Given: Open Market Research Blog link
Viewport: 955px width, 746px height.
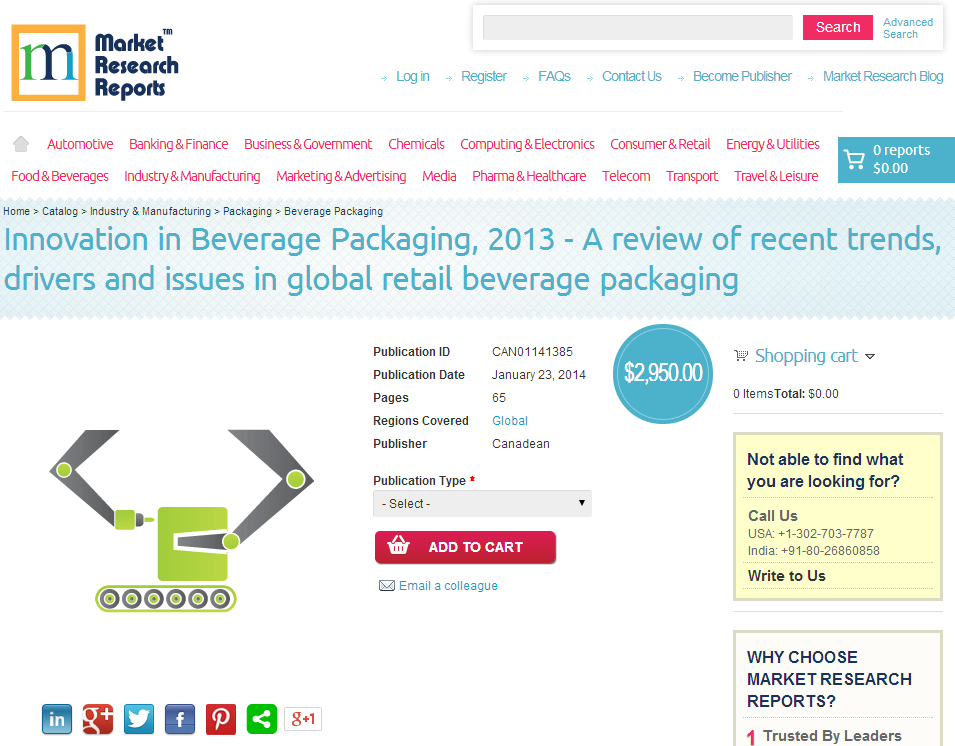Looking at the screenshot, I should click(883, 77).
